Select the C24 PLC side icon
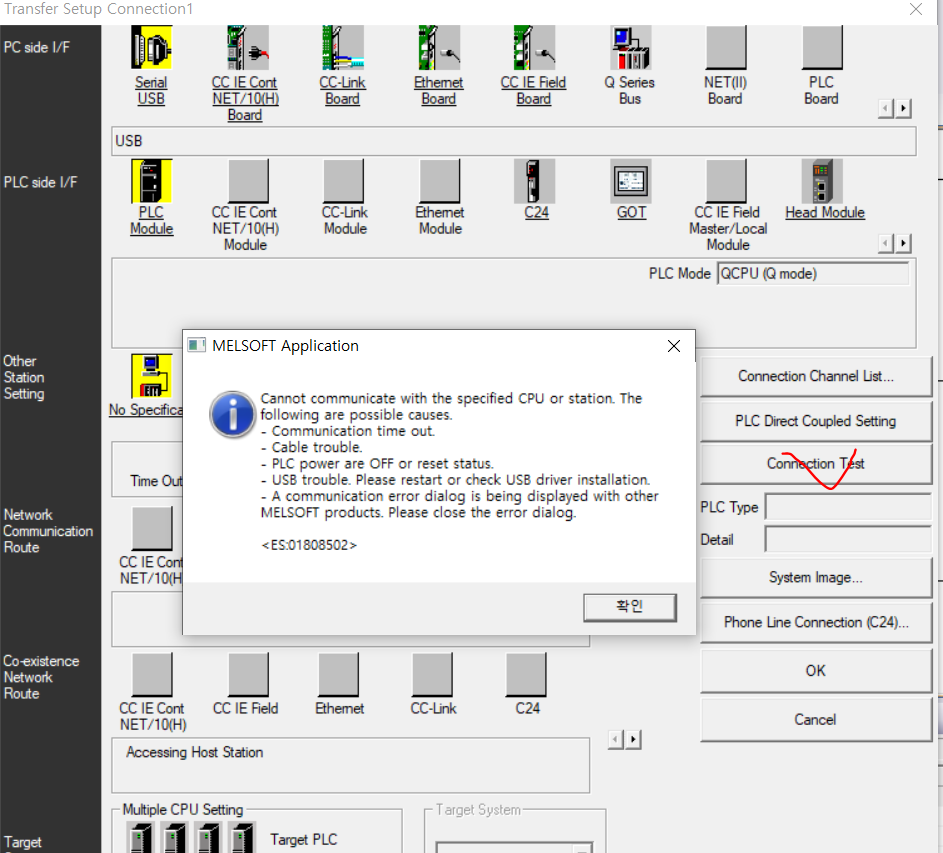This screenshot has height=853, width=943. [535, 181]
